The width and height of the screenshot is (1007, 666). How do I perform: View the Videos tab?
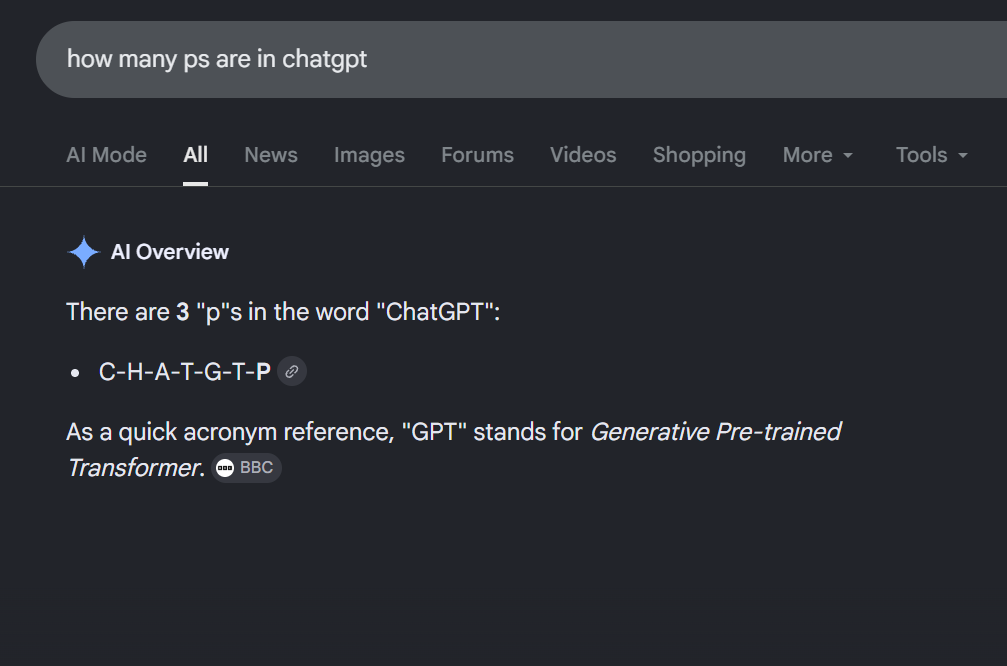point(583,155)
